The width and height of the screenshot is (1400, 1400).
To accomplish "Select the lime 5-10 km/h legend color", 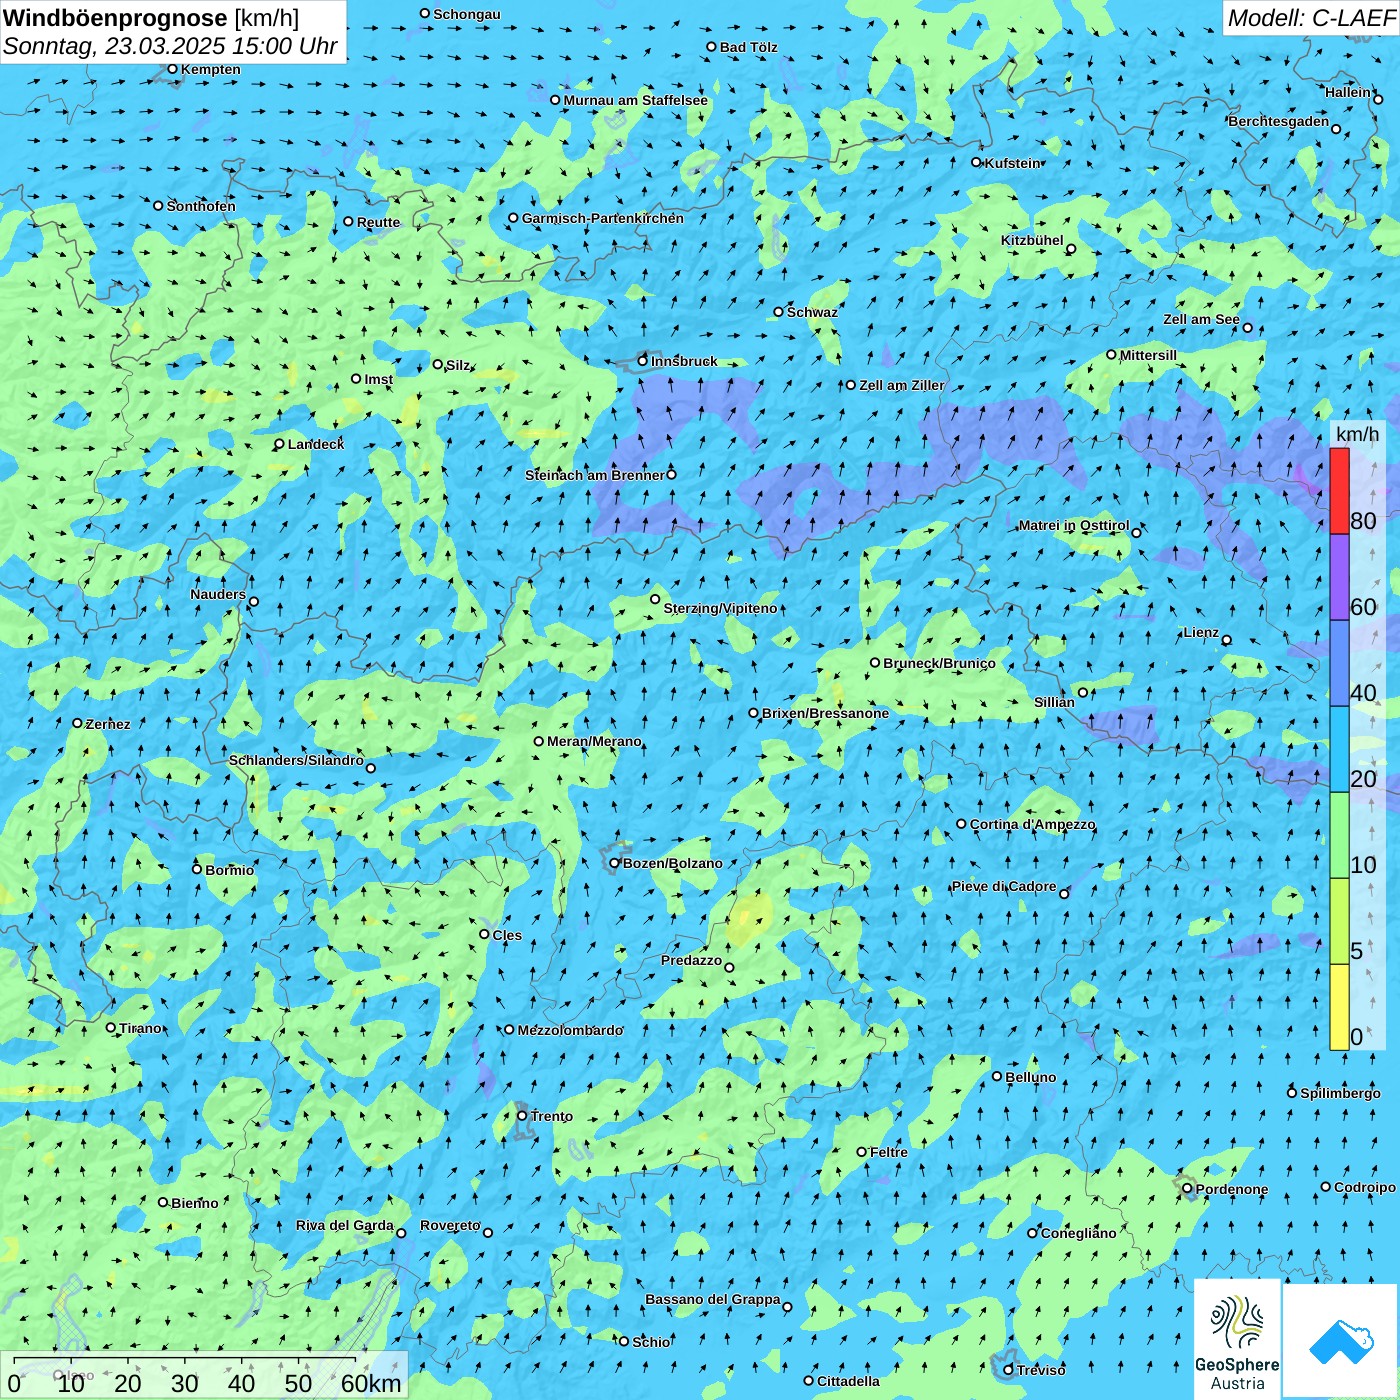I will point(1339,921).
